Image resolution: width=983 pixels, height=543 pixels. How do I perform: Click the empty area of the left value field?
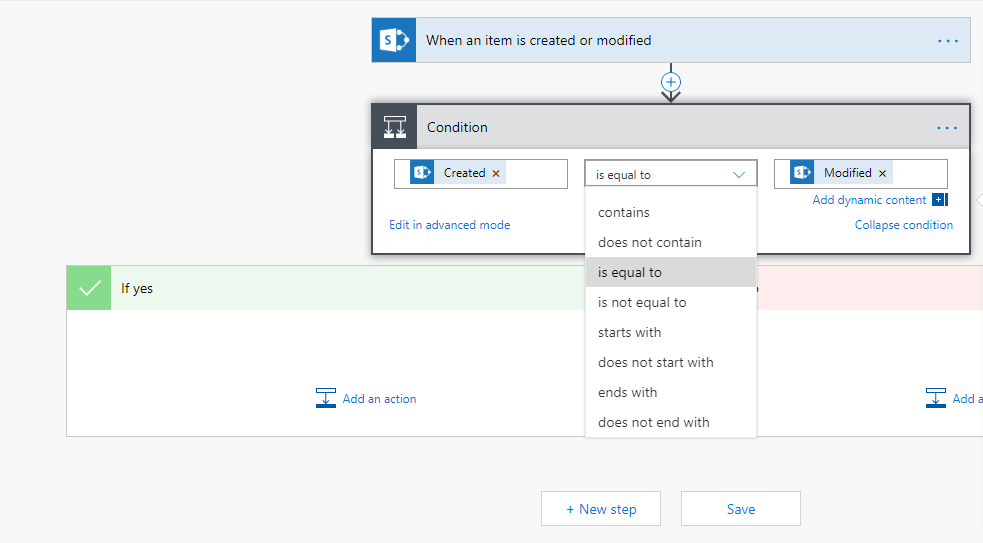tap(536, 174)
